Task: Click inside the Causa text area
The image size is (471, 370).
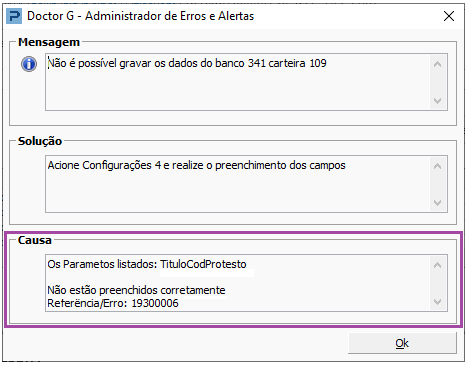Action: [x=238, y=283]
